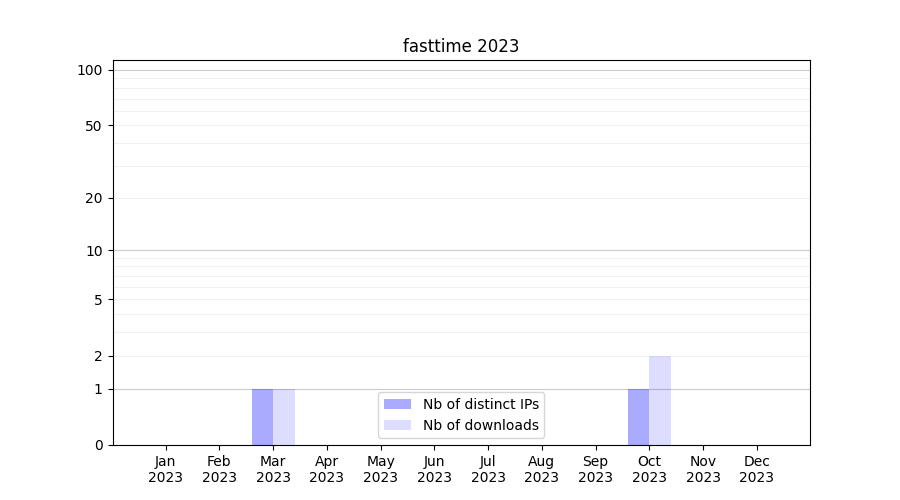The width and height of the screenshot is (900, 500).
Task: Select the 'Oct 2023' x-axis label
Action: click(649, 469)
